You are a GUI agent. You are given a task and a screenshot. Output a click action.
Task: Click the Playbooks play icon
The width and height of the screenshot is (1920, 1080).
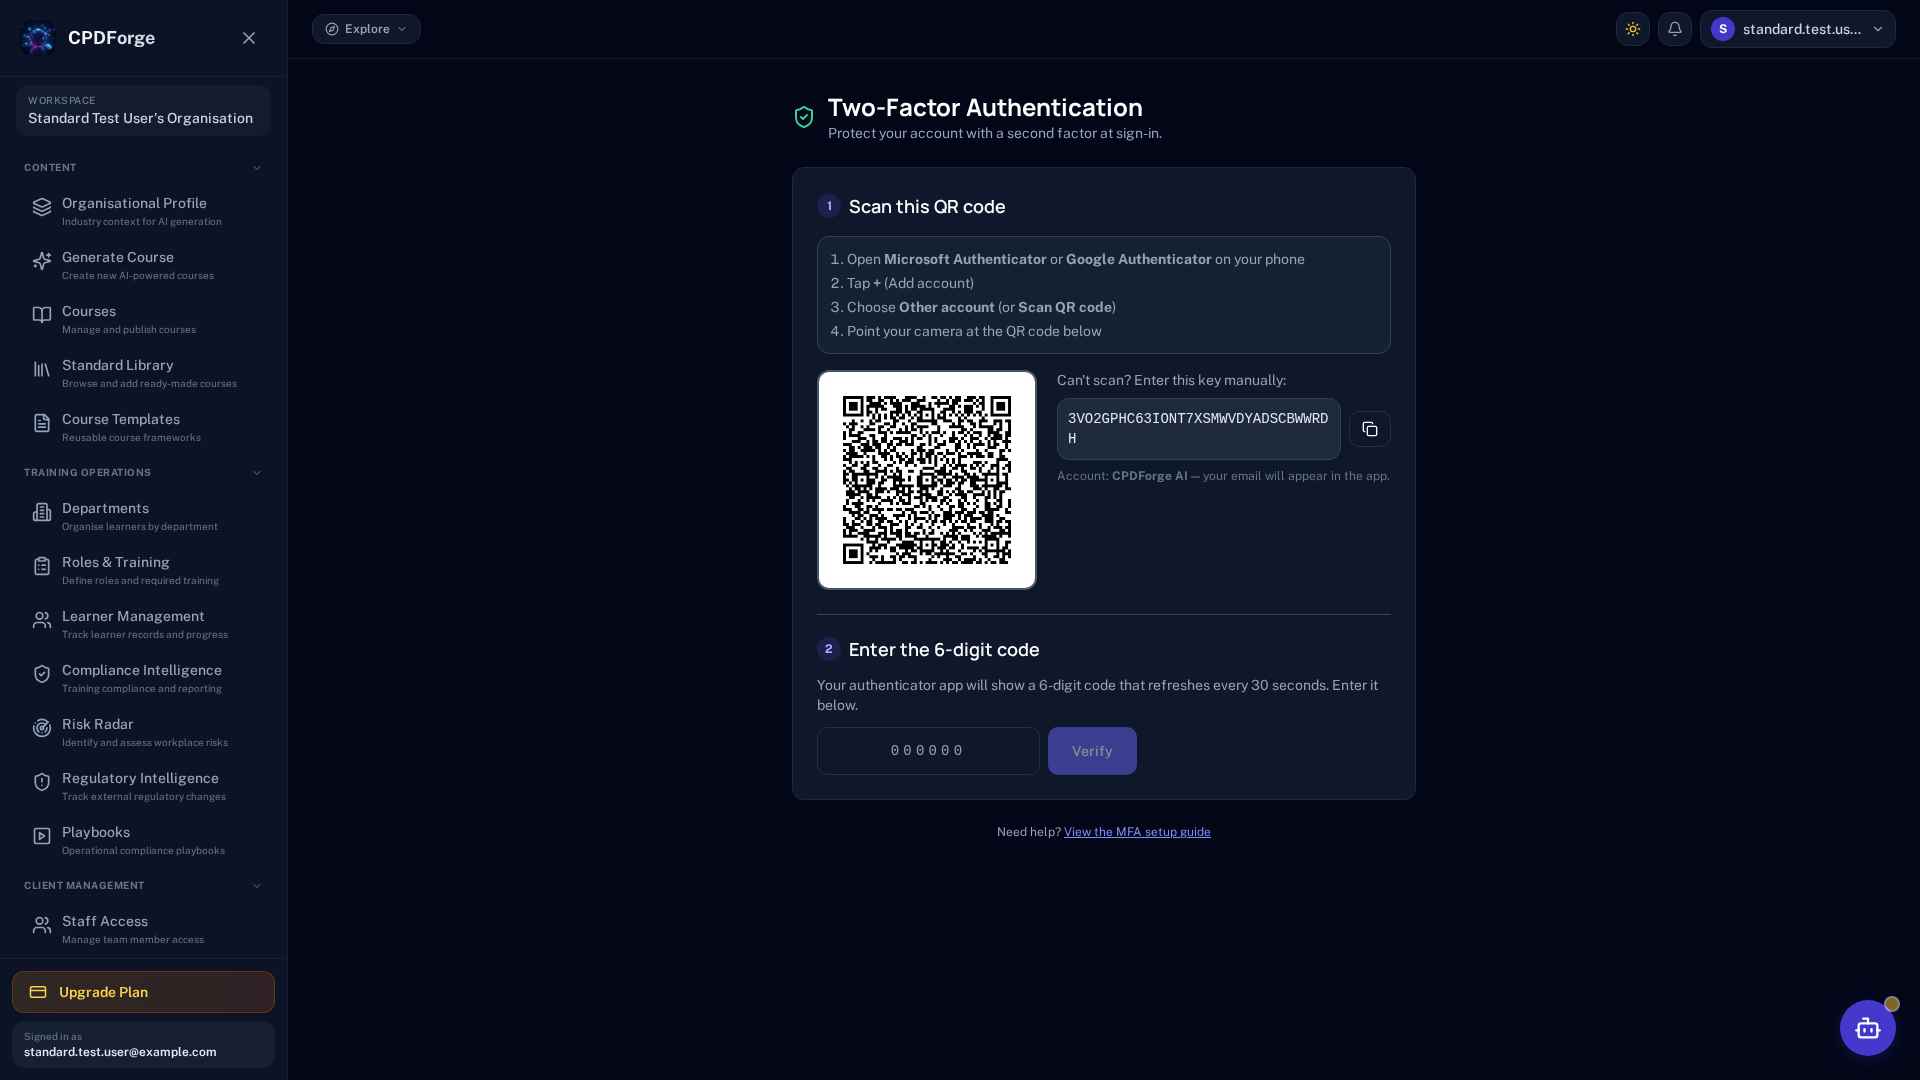tap(42, 836)
